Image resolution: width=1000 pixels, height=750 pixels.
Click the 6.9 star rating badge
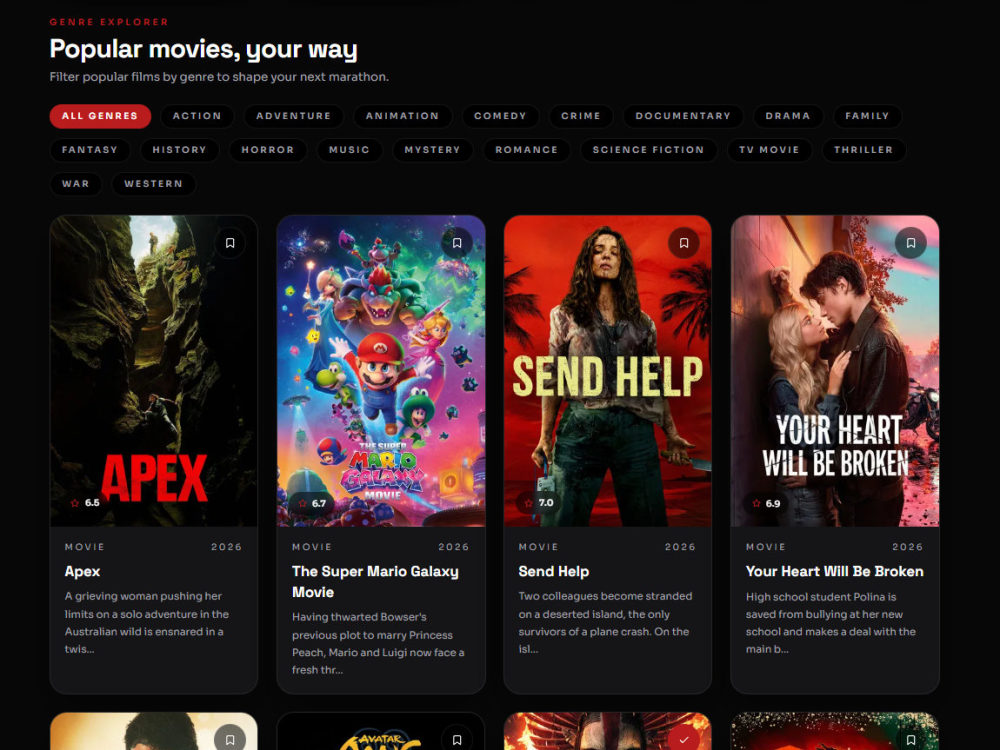click(x=766, y=503)
